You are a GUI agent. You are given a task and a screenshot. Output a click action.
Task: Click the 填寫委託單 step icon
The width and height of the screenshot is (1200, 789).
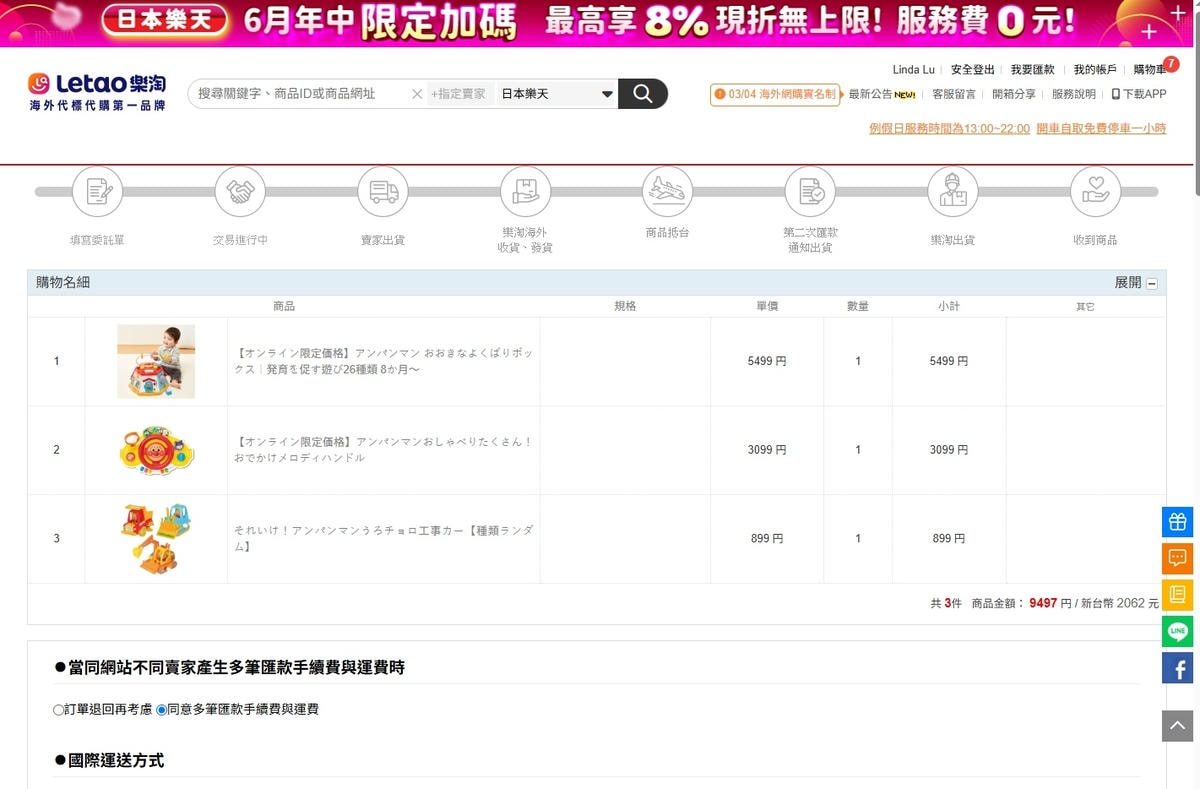(97, 191)
